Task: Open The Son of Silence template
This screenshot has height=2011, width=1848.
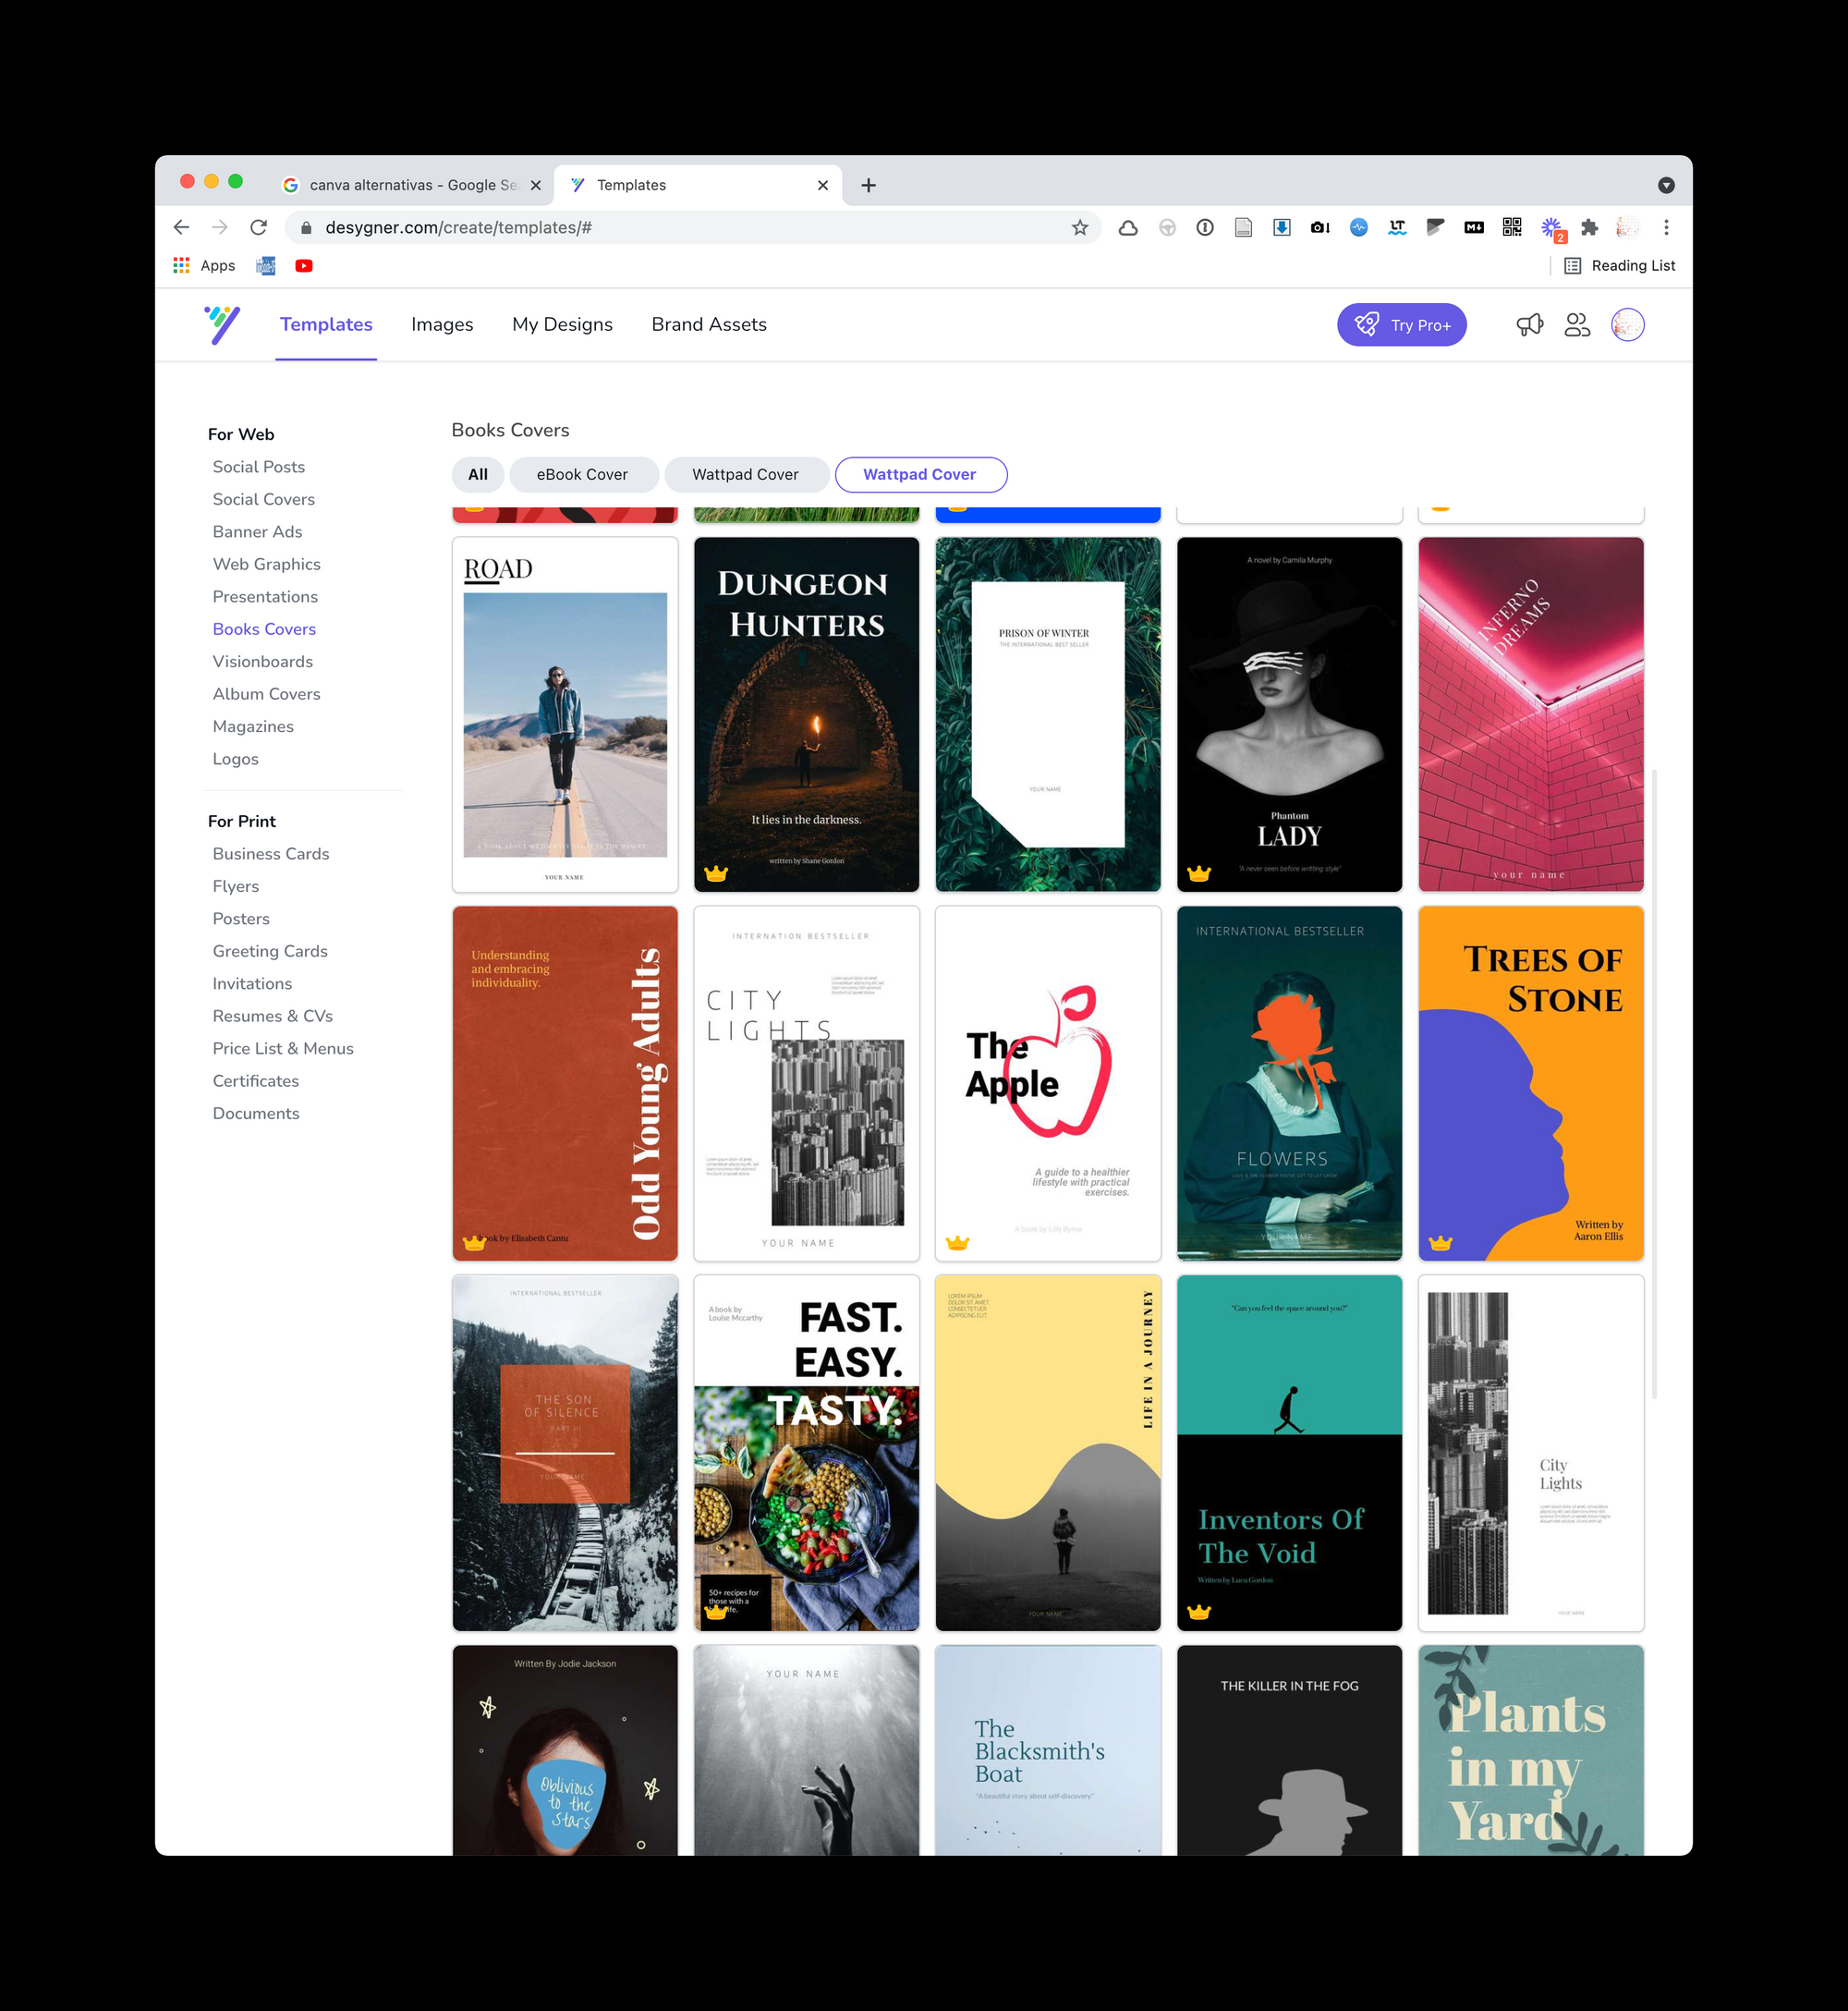Action: coord(565,1453)
